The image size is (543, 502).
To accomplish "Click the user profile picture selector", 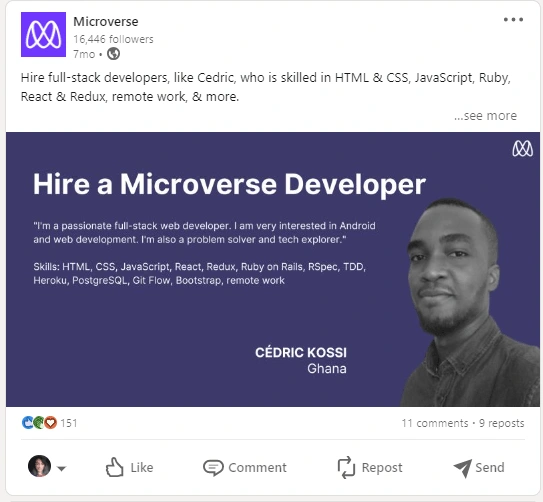I will tap(39, 466).
